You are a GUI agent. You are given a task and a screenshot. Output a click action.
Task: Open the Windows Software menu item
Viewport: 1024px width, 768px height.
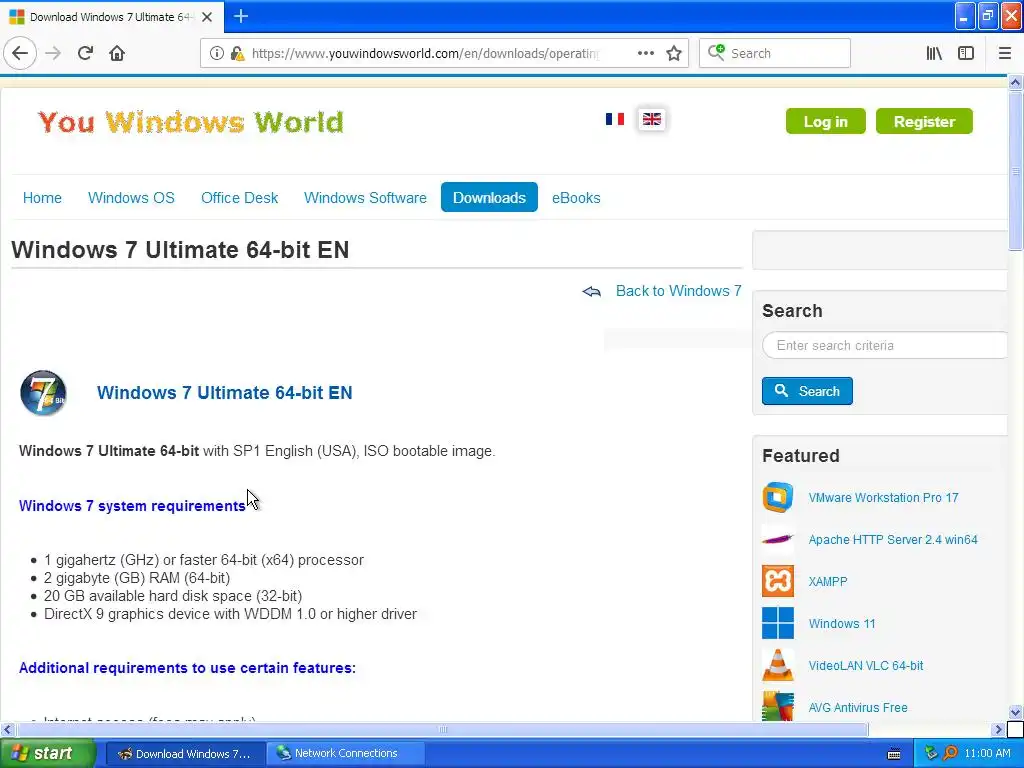click(365, 198)
